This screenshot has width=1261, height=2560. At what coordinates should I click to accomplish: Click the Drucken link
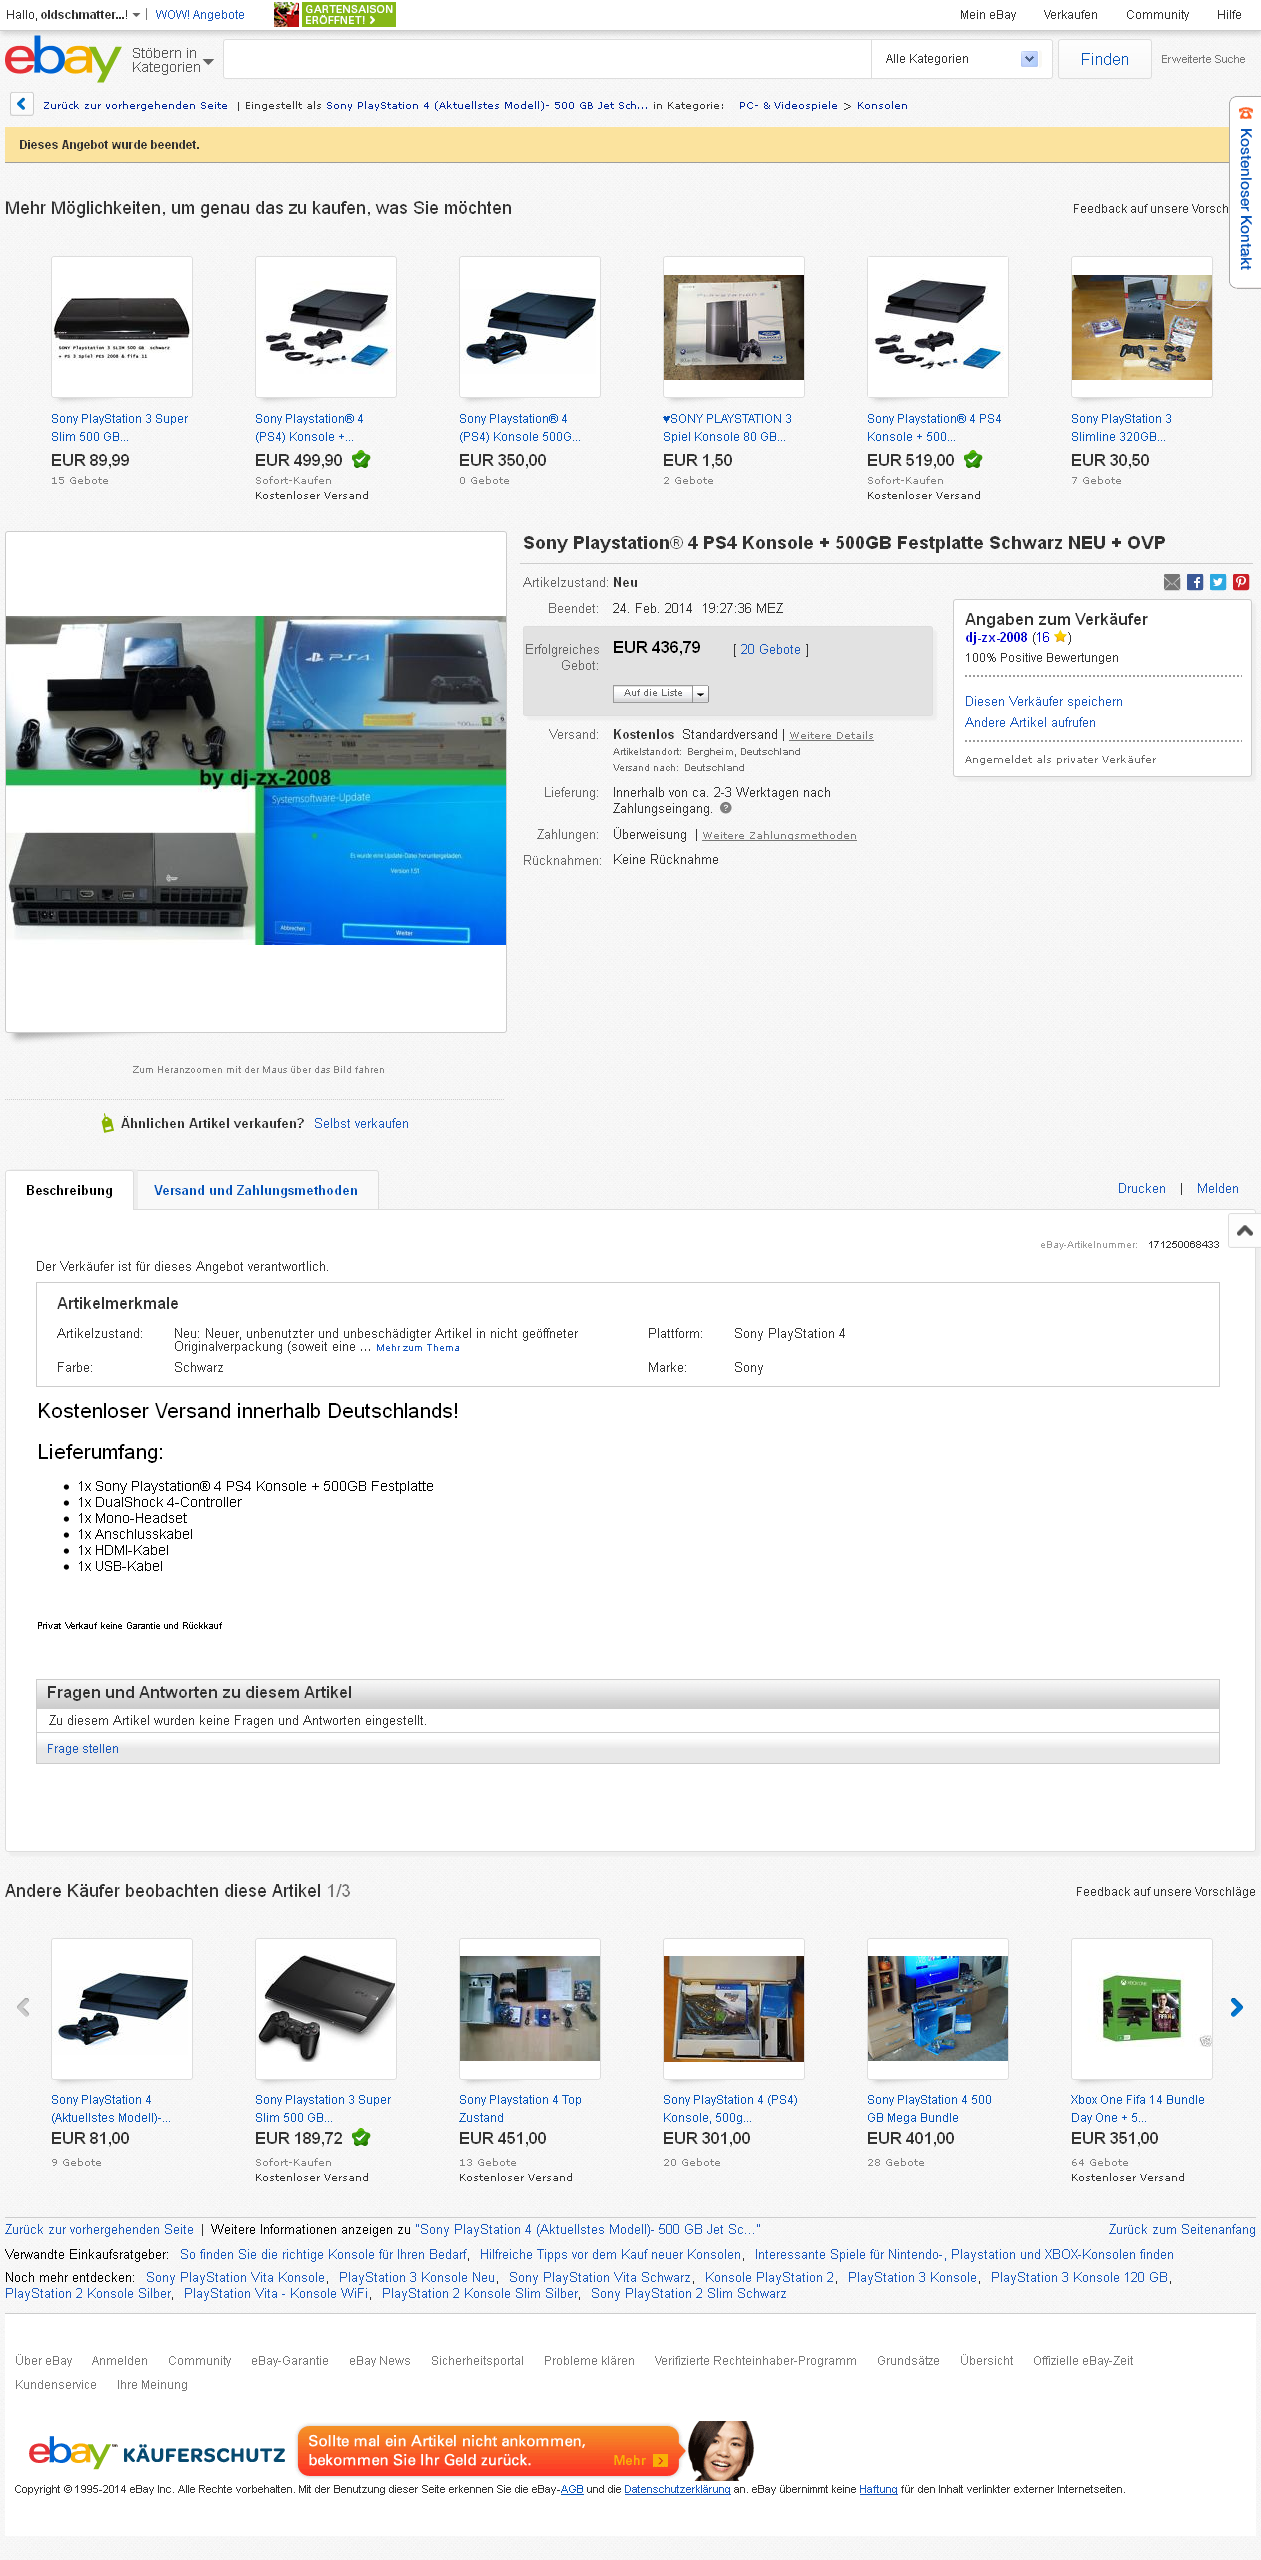tap(1141, 1188)
